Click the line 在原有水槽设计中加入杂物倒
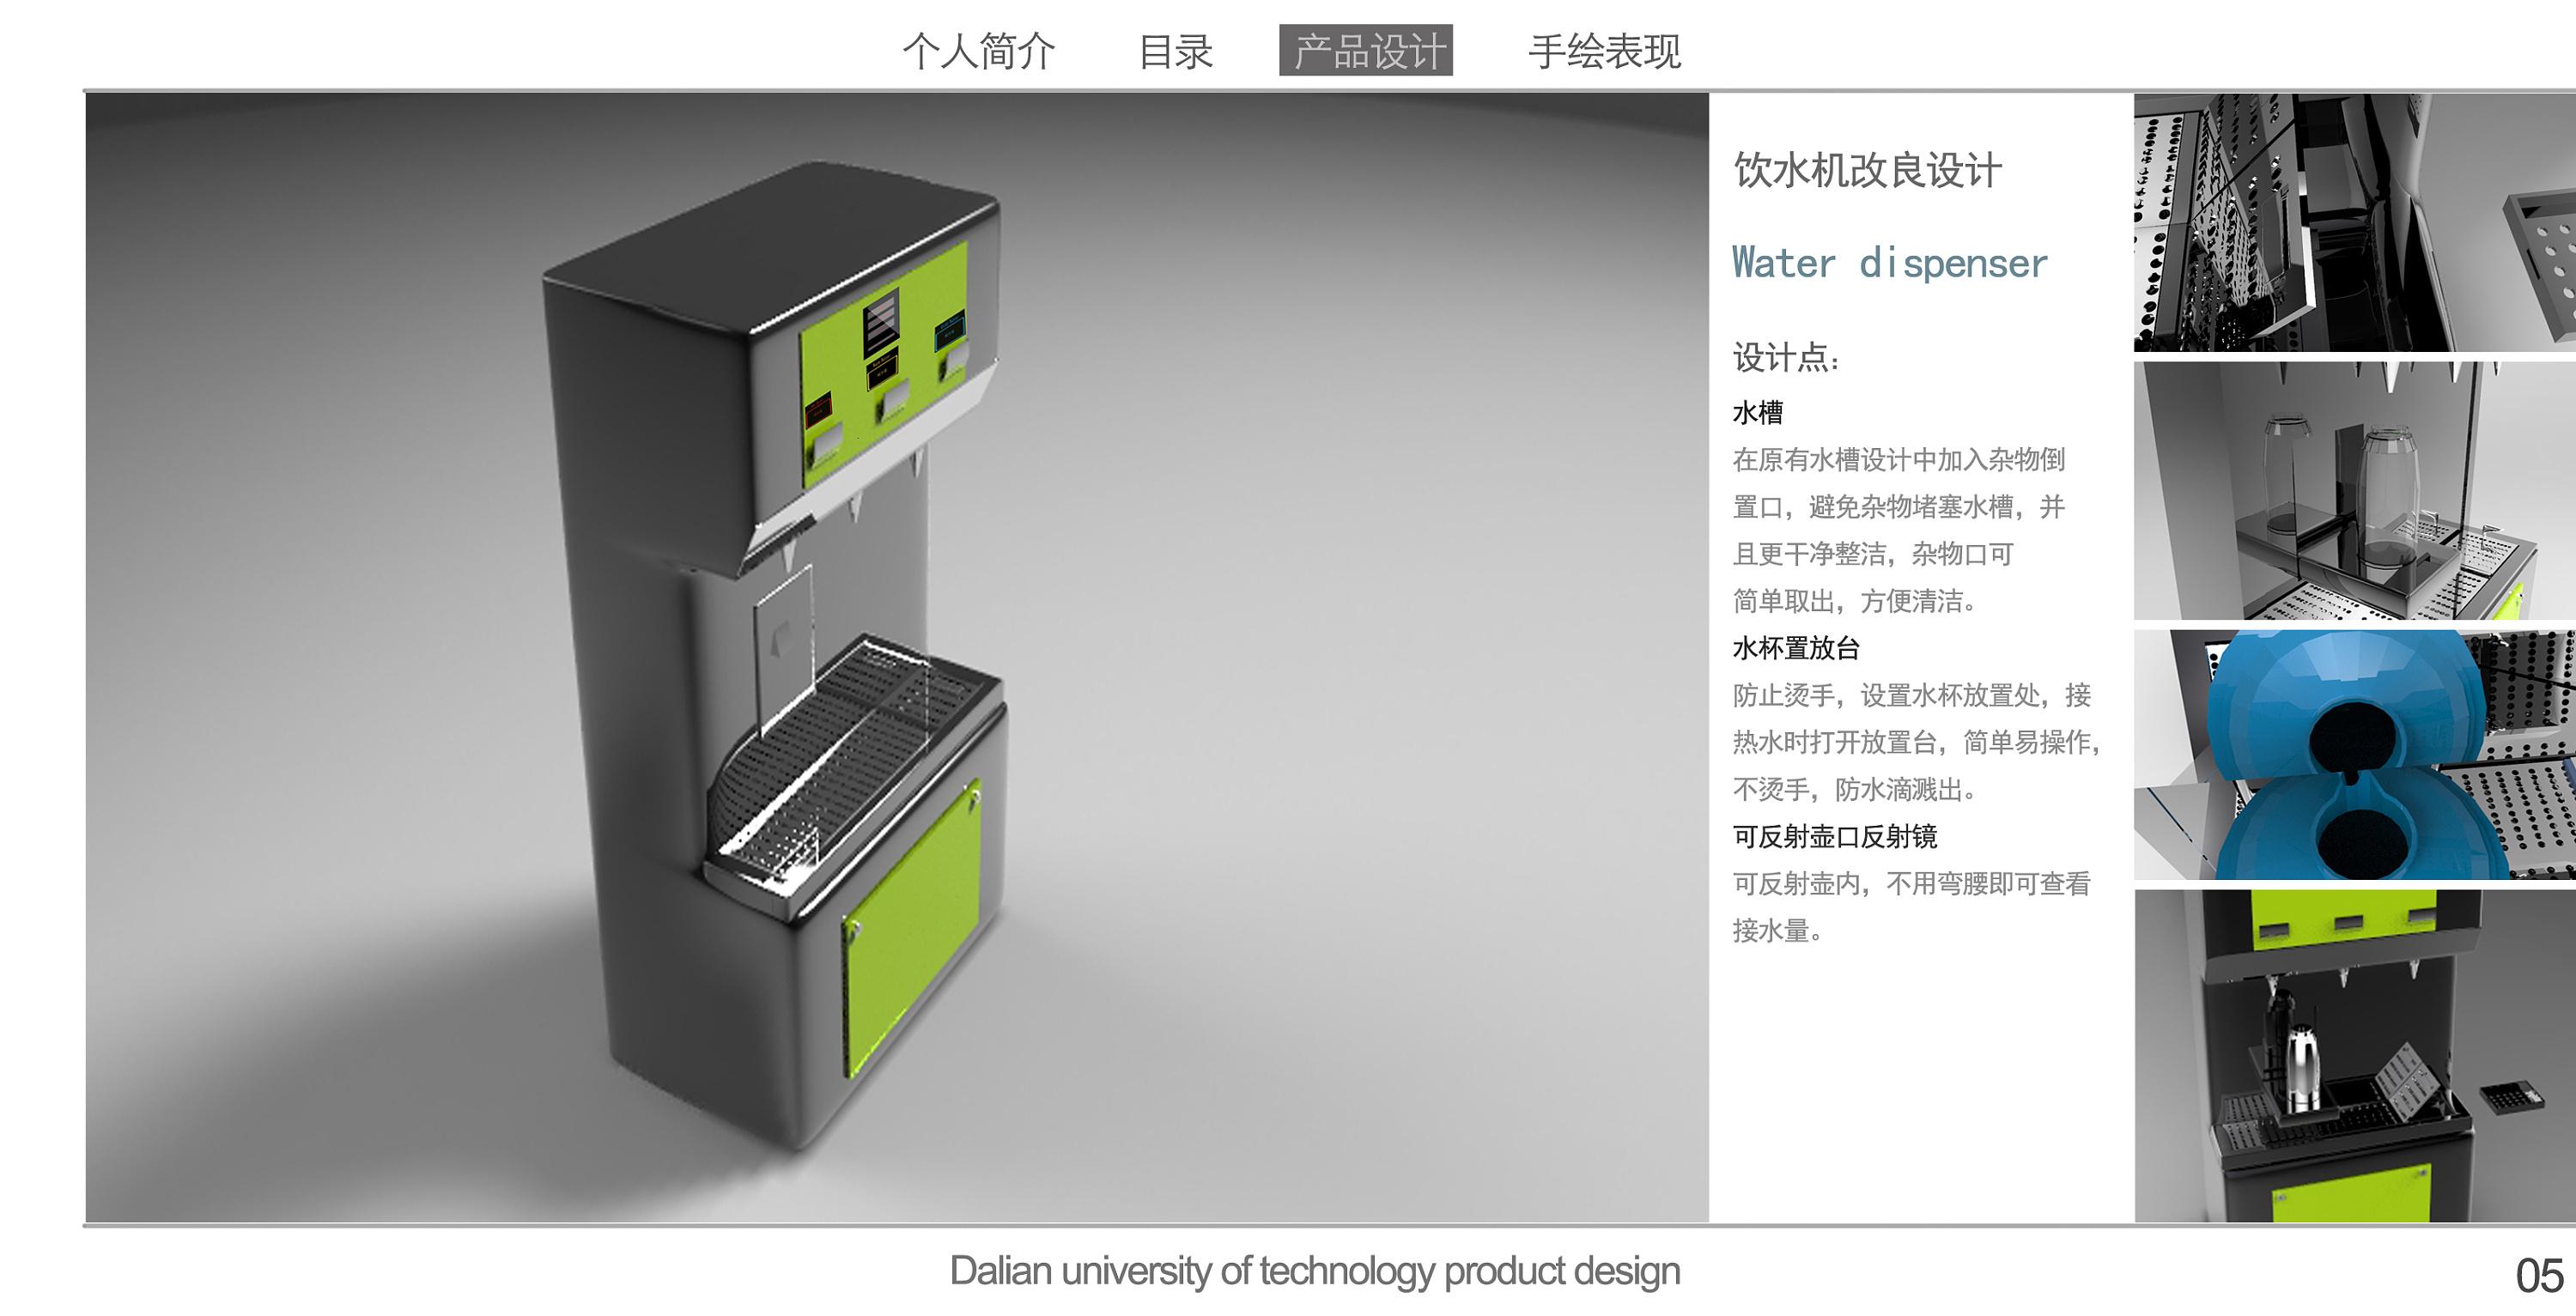 1898,459
